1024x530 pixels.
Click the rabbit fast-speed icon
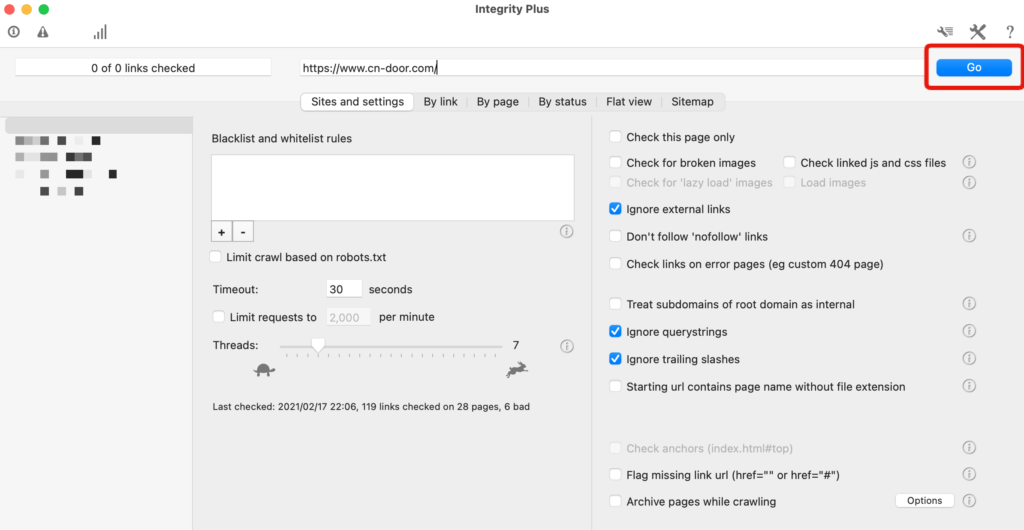pyautogui.click(x=517, y=370)
